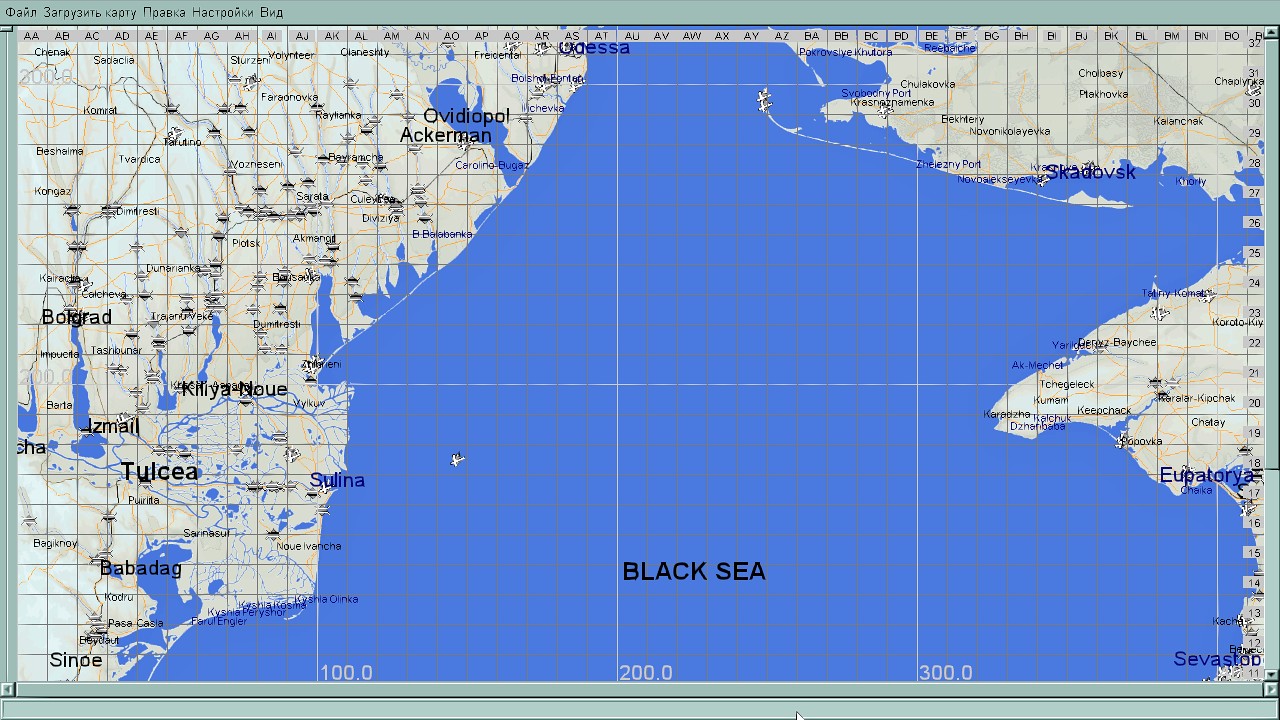Click the Eupatorya city label
The image size is (1280, 720).
tap(1207, 475)
